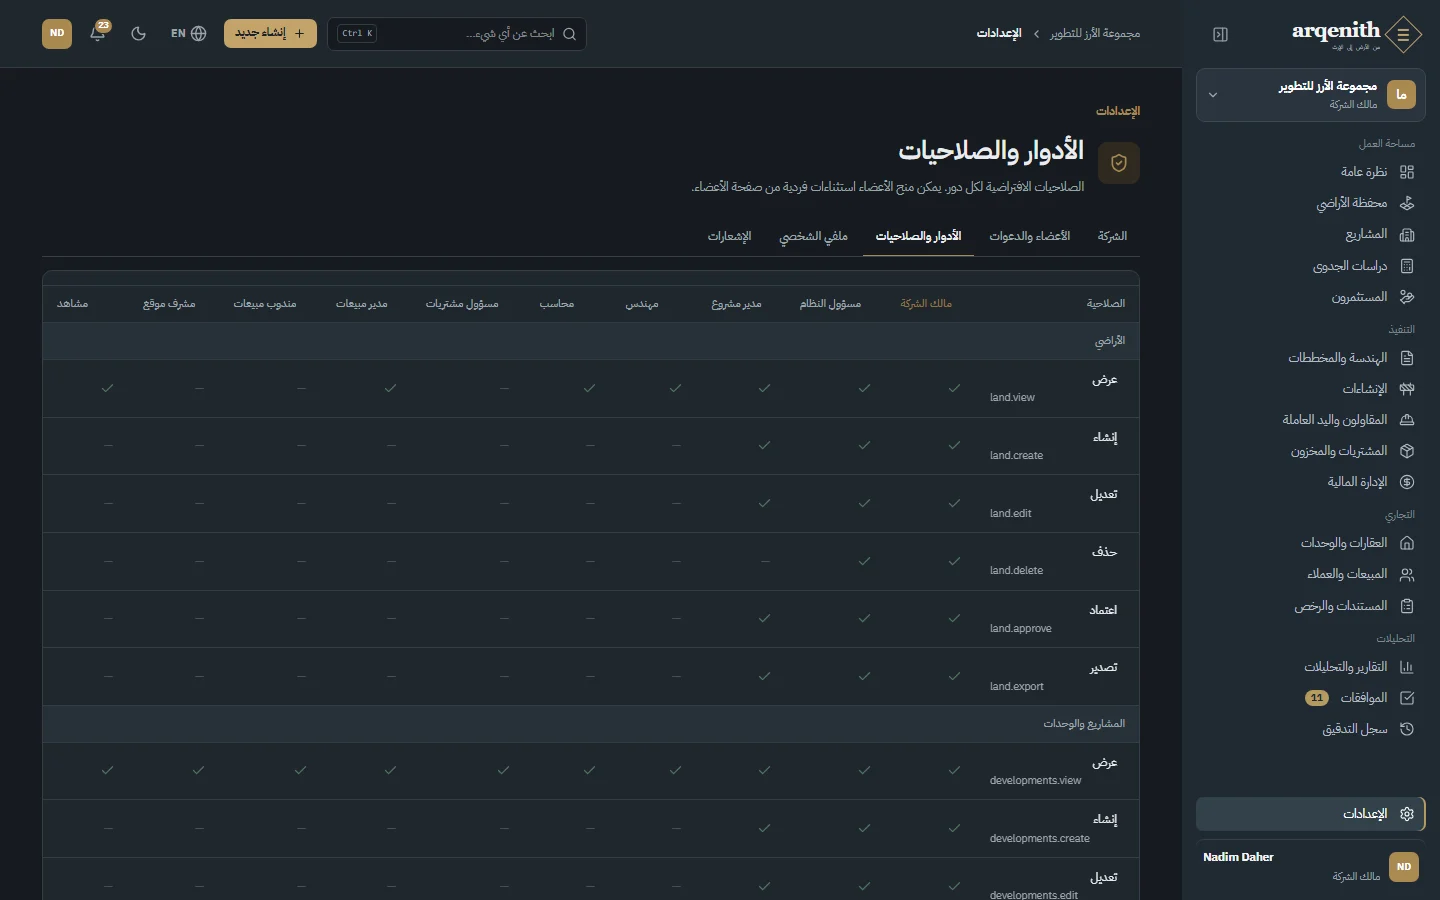Open المبيعات والعملاء sales icon

tap(1407, 574)
